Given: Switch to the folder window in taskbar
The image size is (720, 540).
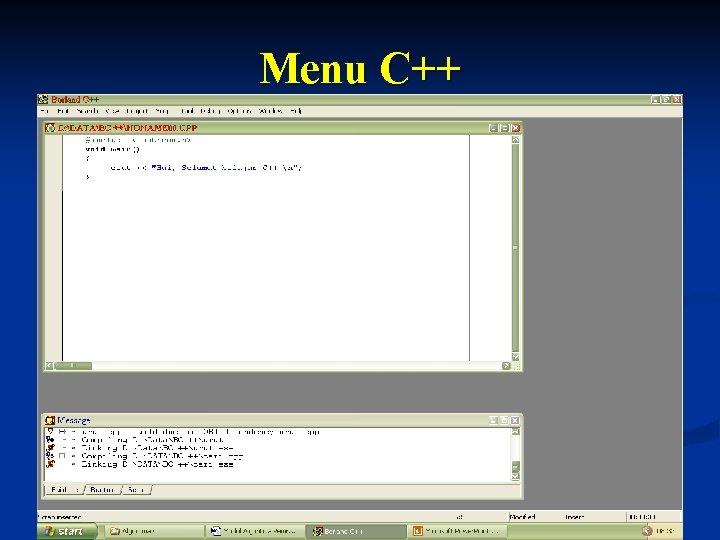Looking at the screenshot, I should coord(152,531).
